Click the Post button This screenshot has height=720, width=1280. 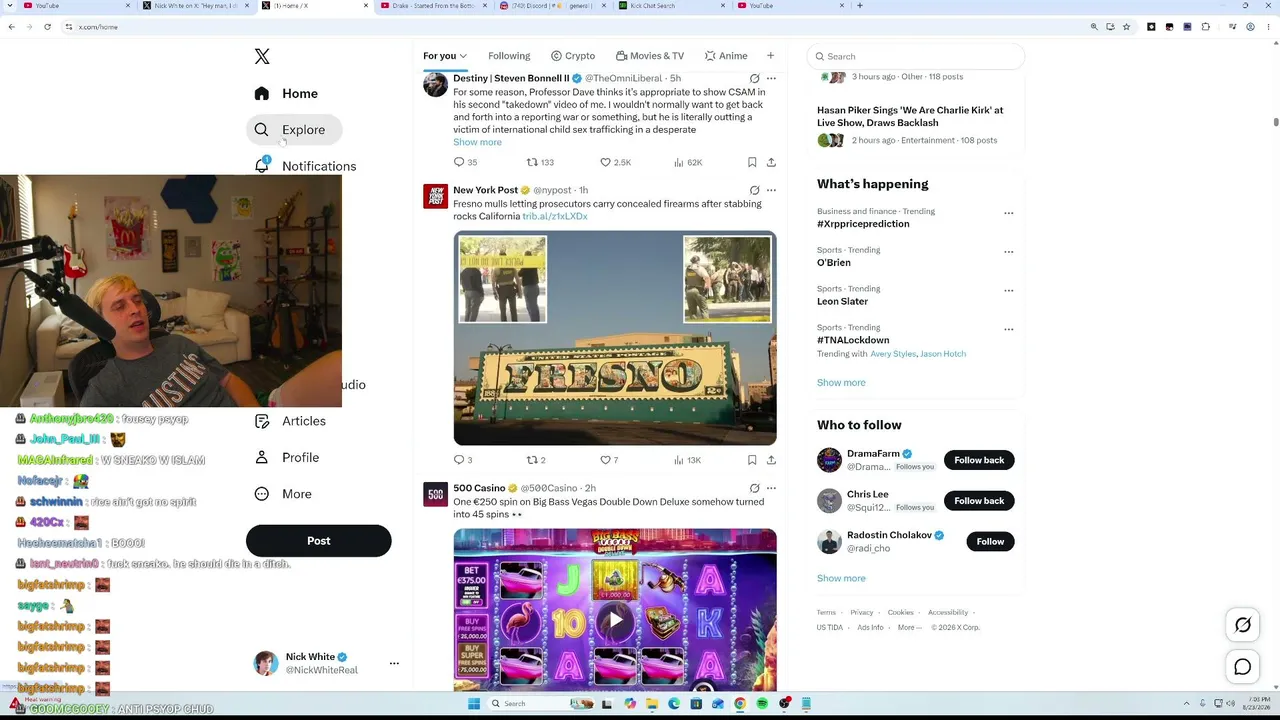[319, 541]
